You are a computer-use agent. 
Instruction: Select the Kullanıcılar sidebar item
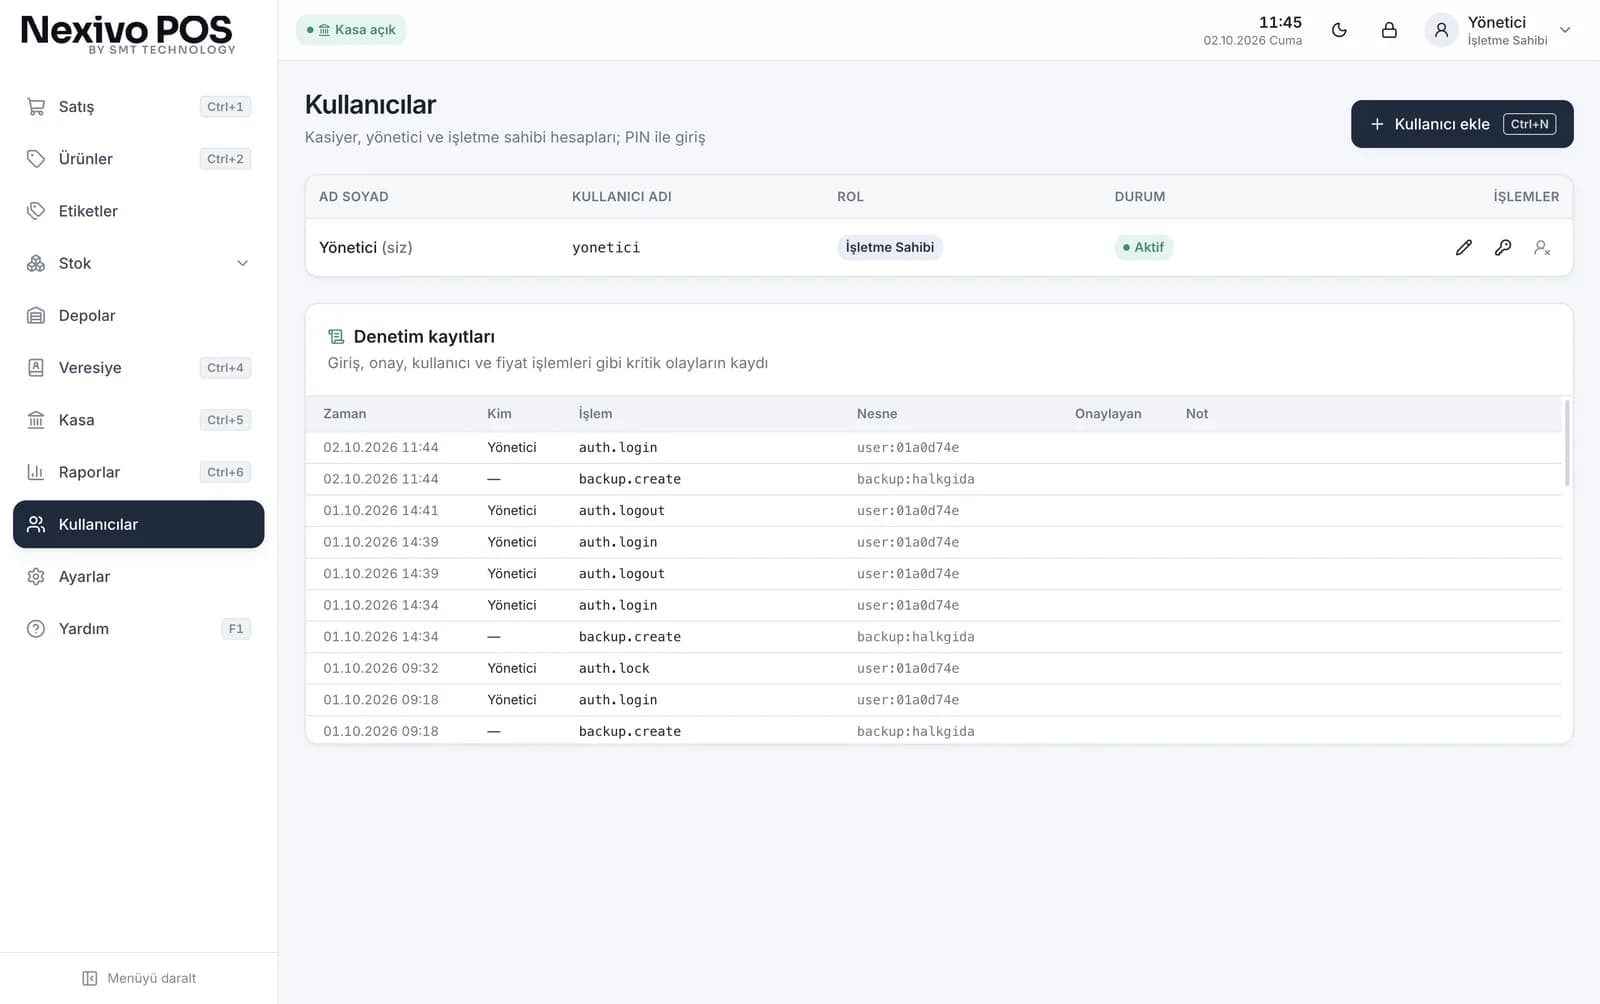coord(138,524)
